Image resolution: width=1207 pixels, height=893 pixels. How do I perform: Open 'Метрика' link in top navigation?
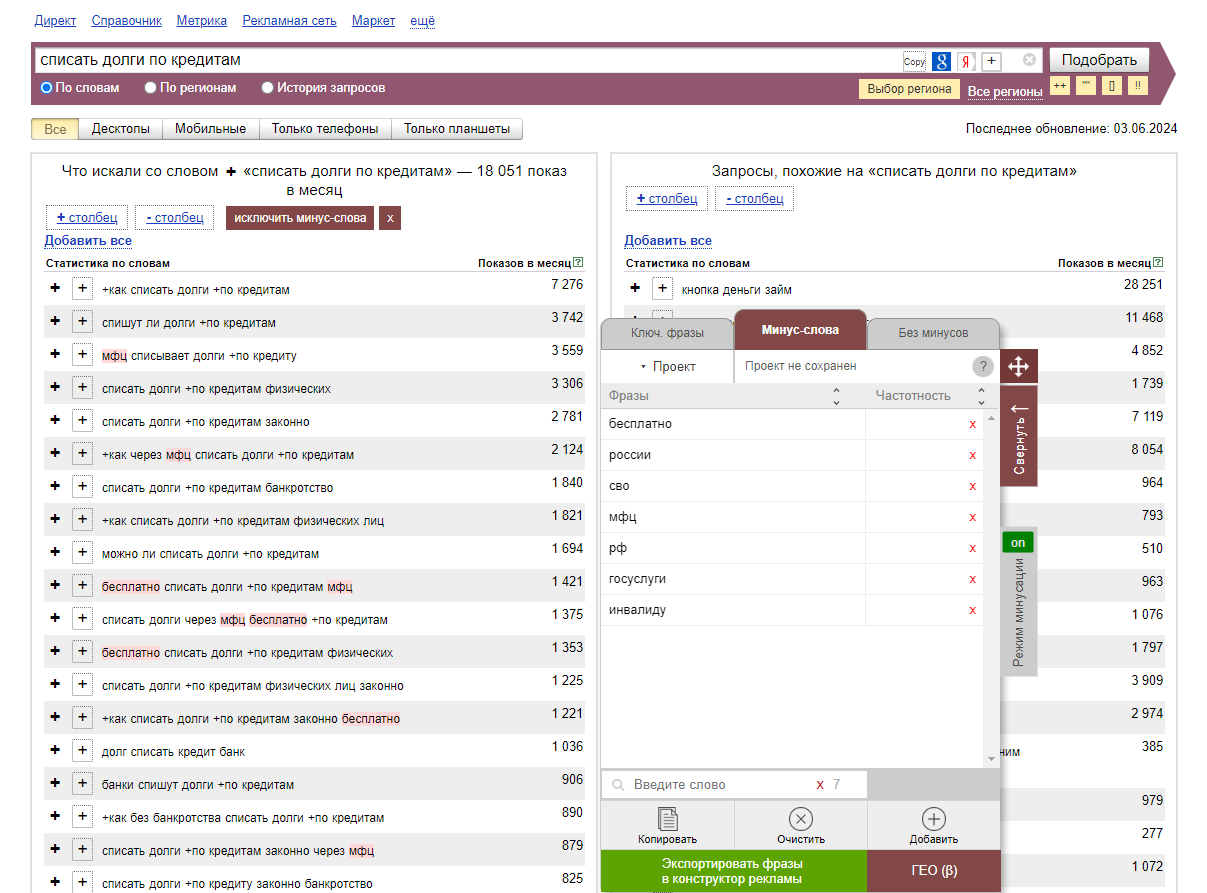pyautogui.click(x=202, y=21)
